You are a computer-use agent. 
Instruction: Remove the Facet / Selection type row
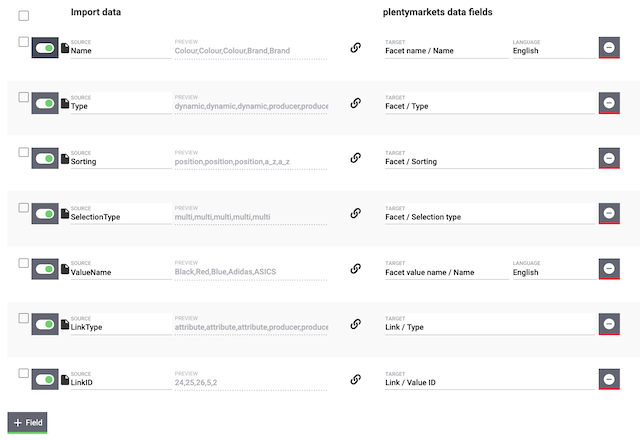tap(609, 214)
